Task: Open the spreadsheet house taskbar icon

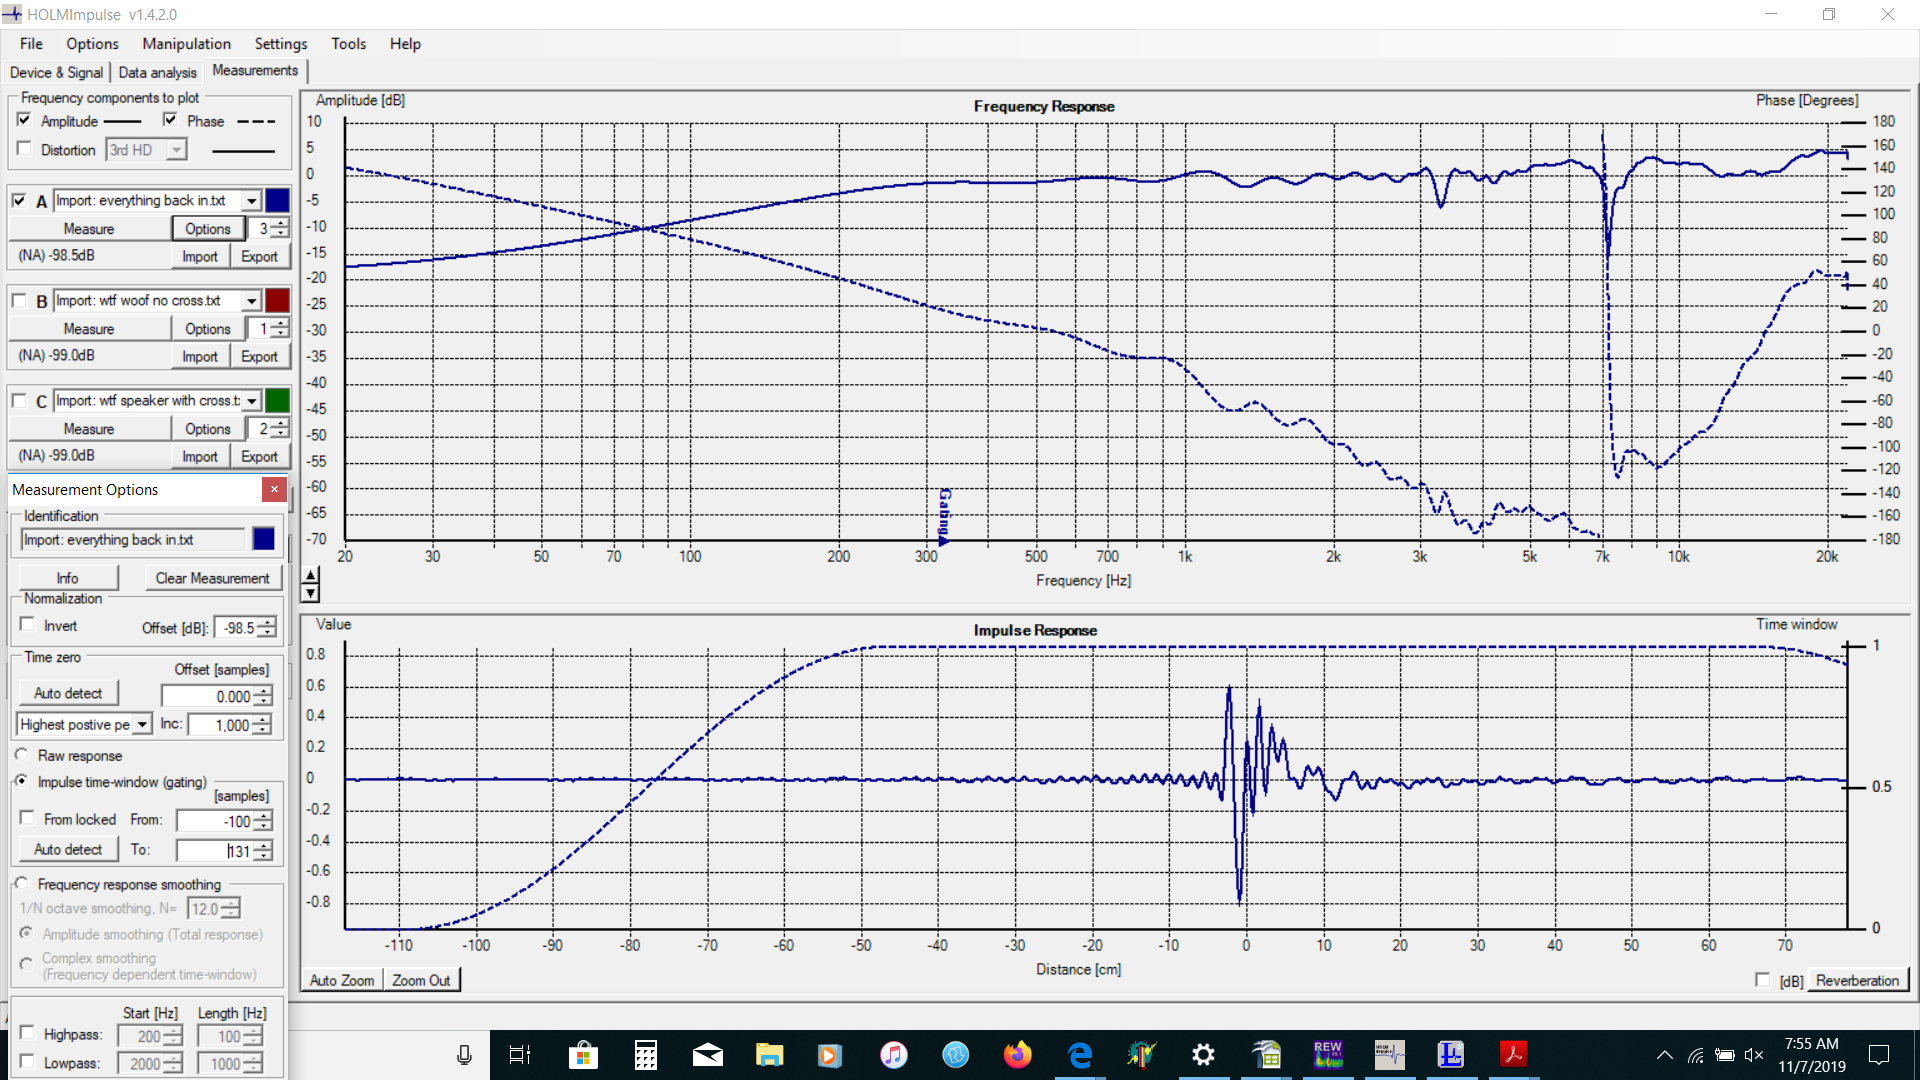Action: click(x=1266, y=1054)
